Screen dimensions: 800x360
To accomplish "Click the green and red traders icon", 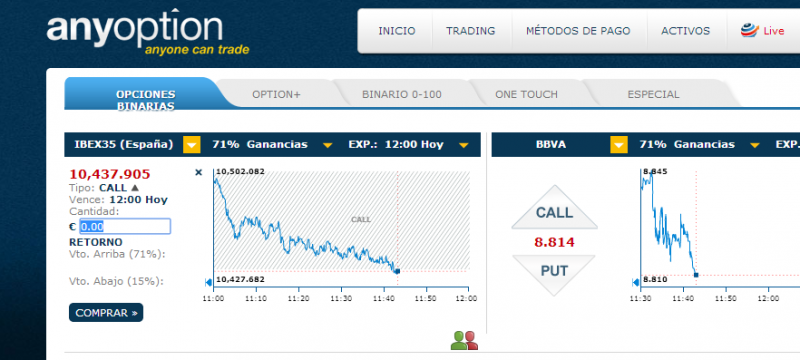I will pyautogui.click(x=464, y=340).
